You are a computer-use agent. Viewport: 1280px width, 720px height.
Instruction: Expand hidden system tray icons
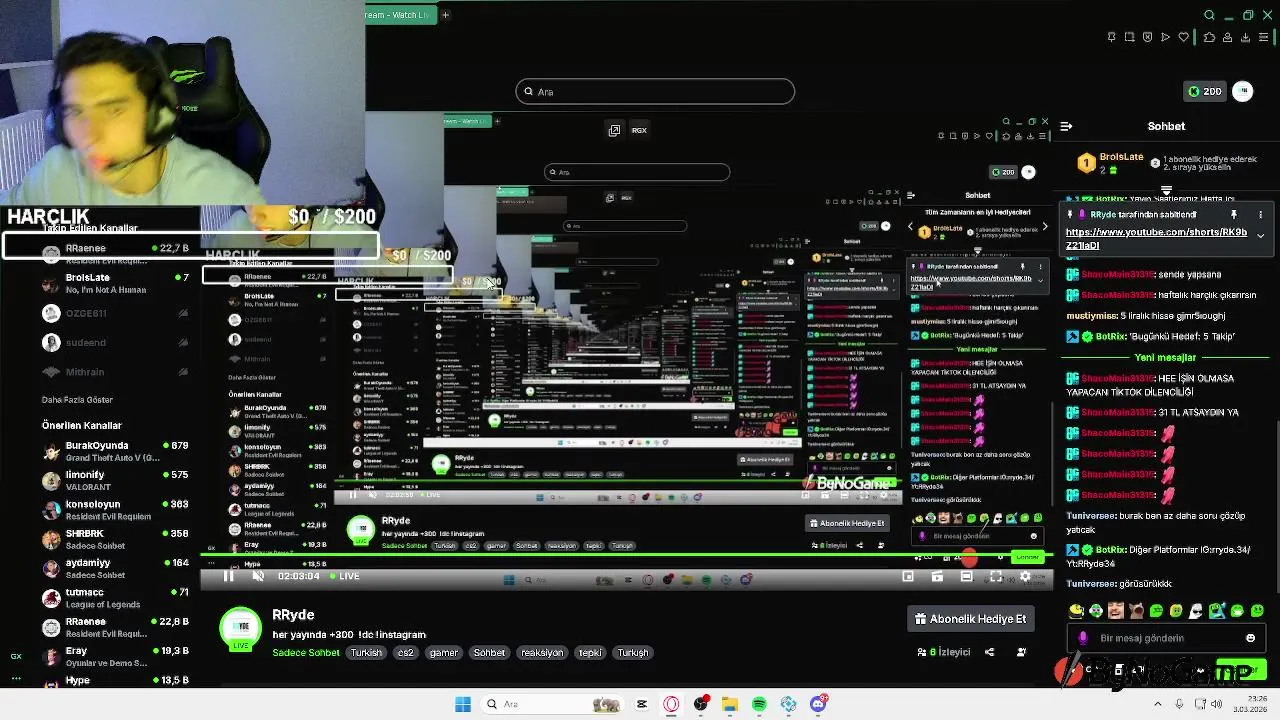(x=1159, y=704)
